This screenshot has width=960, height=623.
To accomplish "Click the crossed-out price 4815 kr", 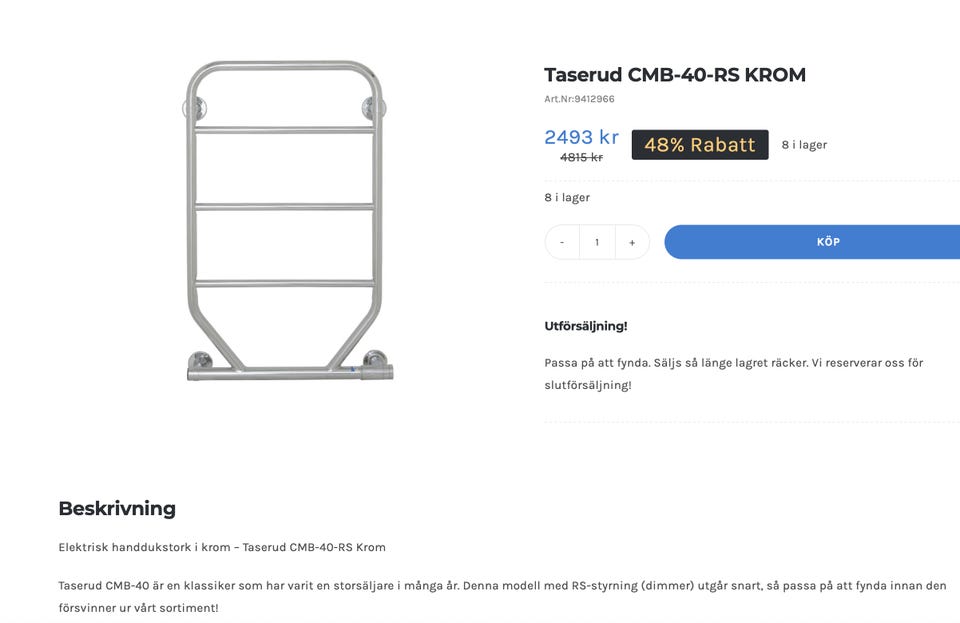I will 581,157.
